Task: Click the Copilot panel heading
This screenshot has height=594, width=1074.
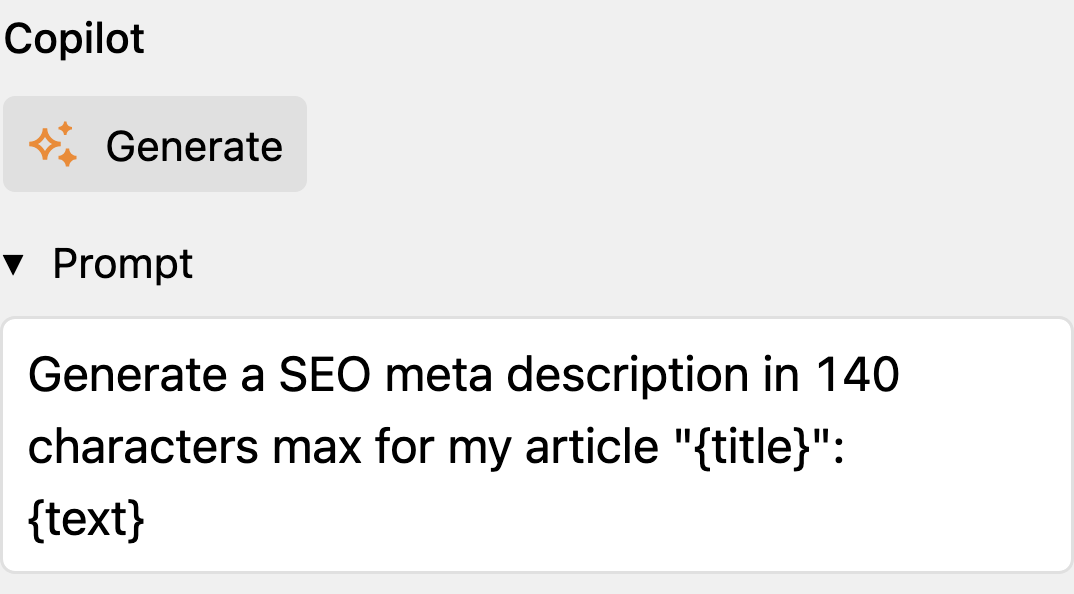Action: tap(74, 38)
